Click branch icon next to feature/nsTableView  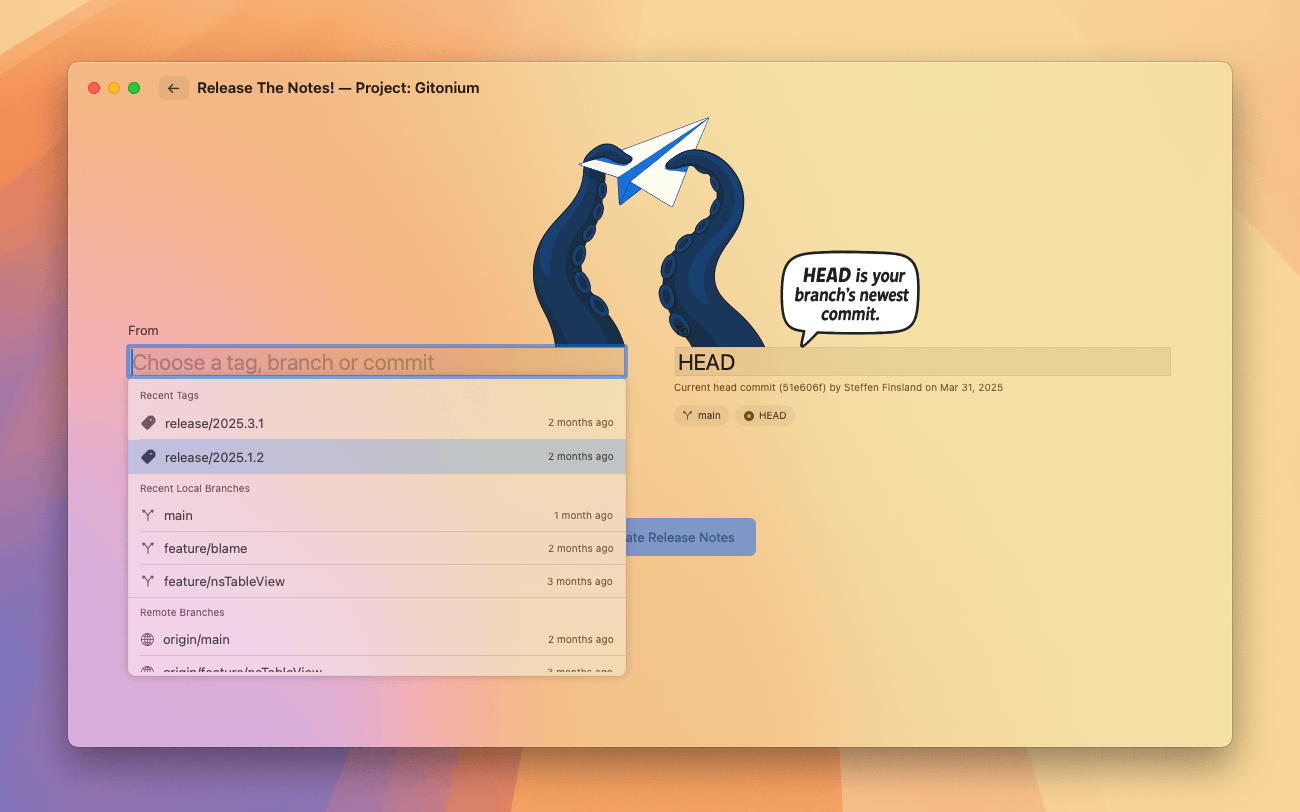click(148, 581)
